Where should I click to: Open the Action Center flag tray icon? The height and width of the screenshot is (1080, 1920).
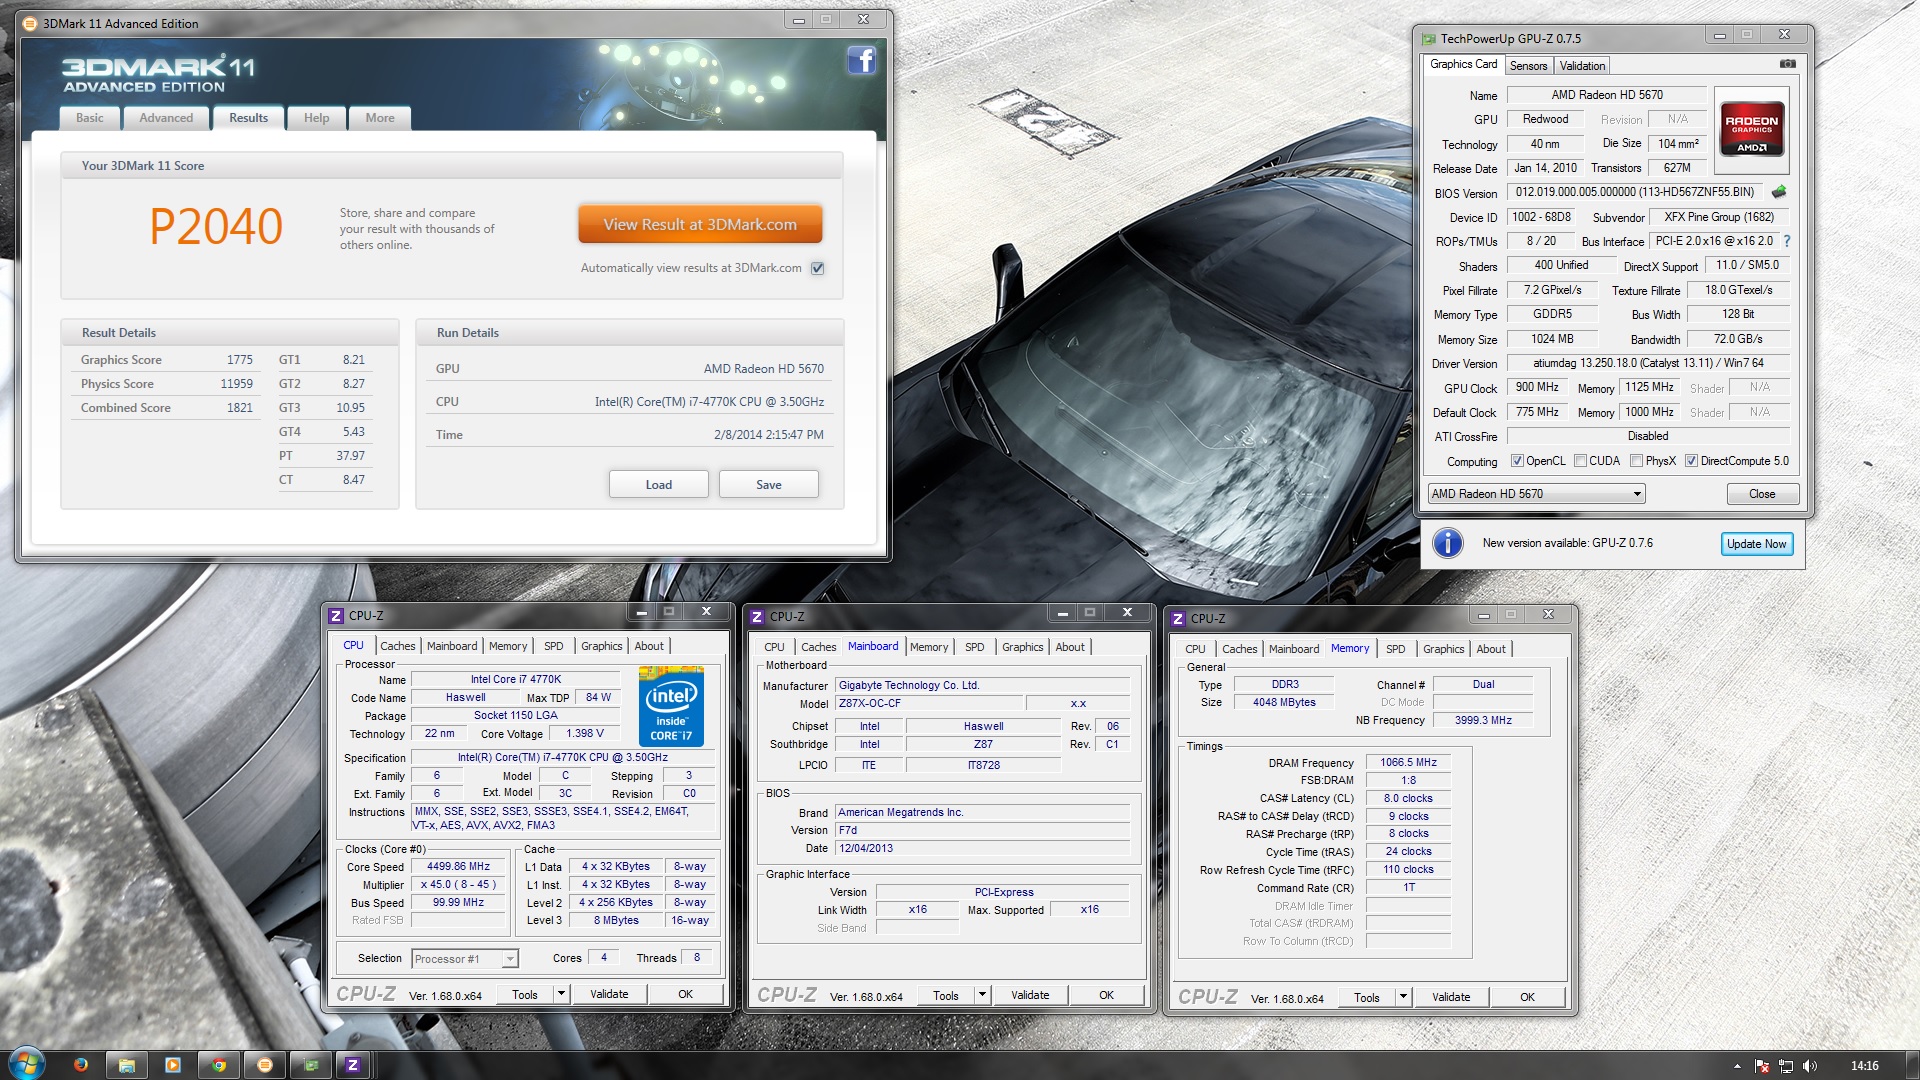point(1762,1066)
